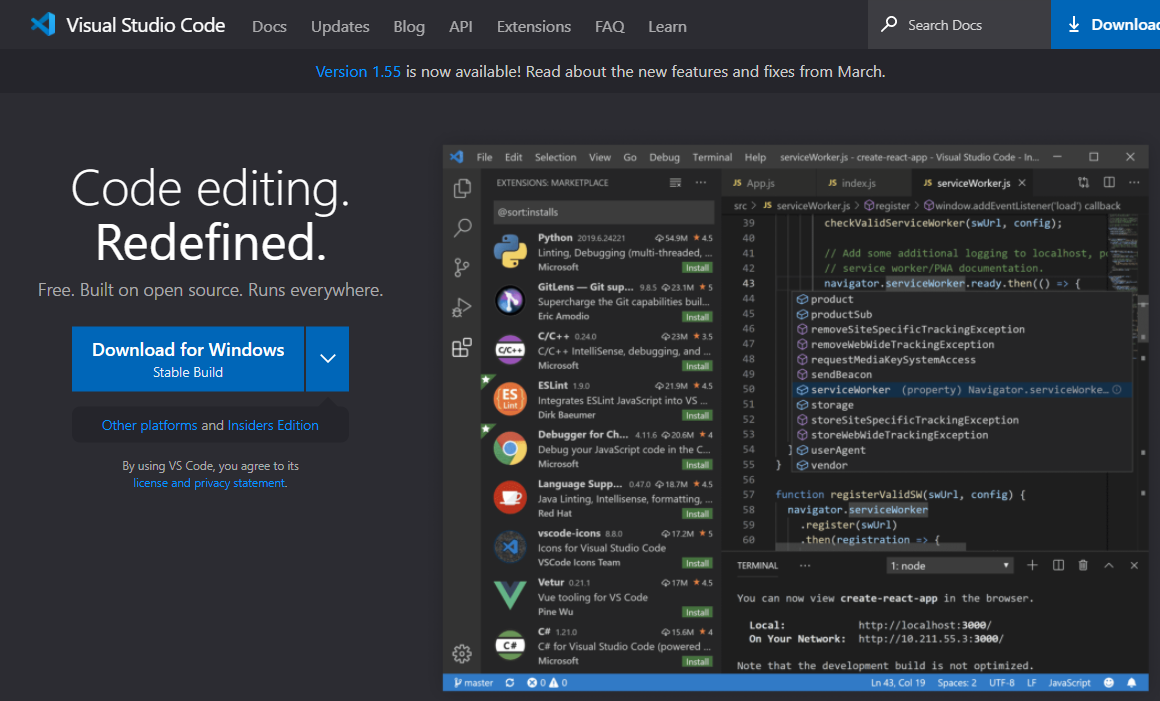Click the split editor icon
This screenshot has height=701, width=1160.
point(1109,182)
